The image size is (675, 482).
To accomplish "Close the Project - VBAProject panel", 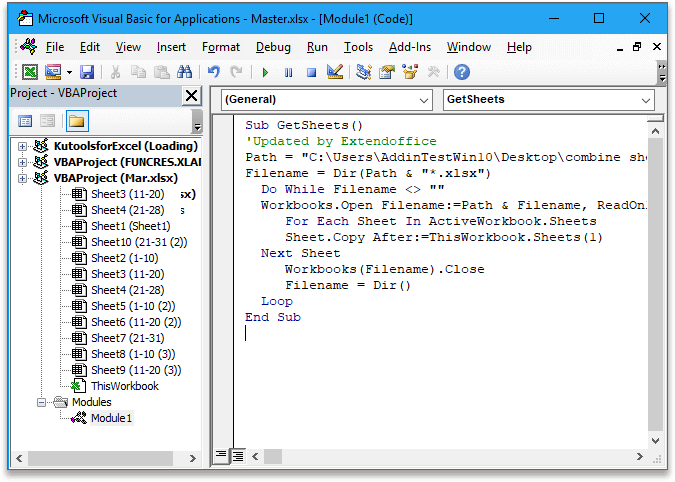I will (x=192, y=95).
